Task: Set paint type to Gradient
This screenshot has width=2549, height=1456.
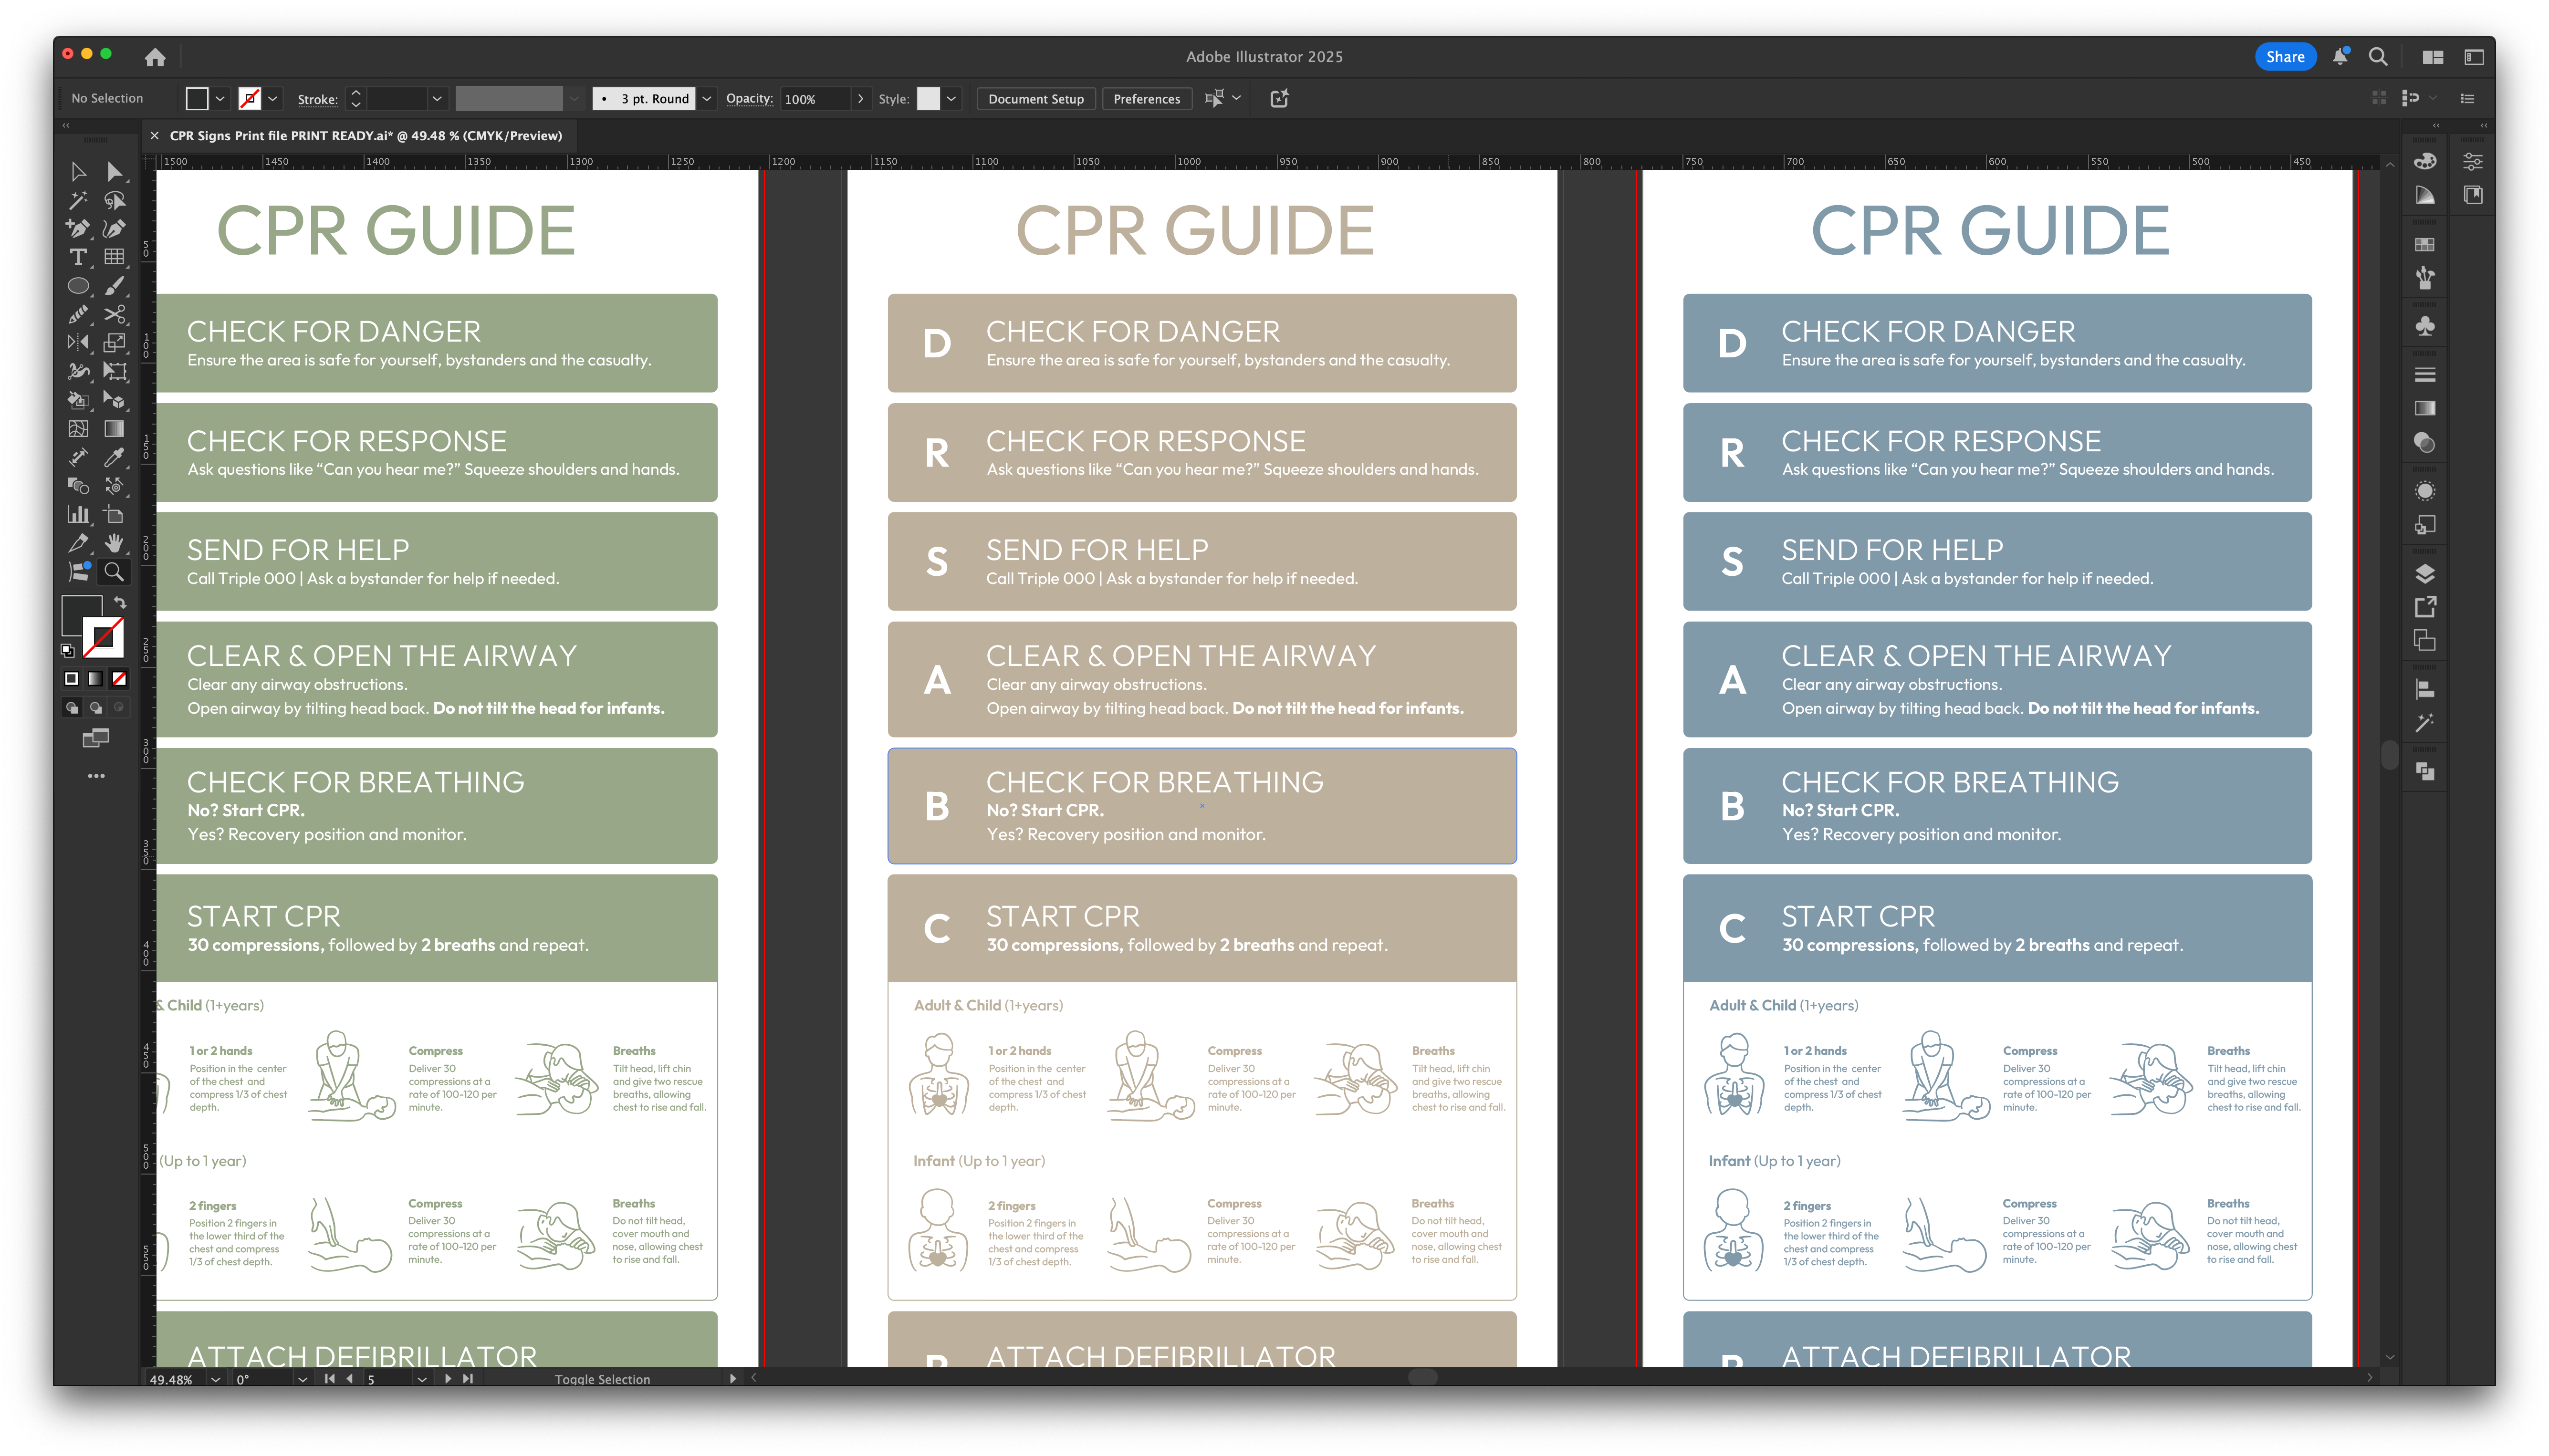Action: (x=95, y=678)
